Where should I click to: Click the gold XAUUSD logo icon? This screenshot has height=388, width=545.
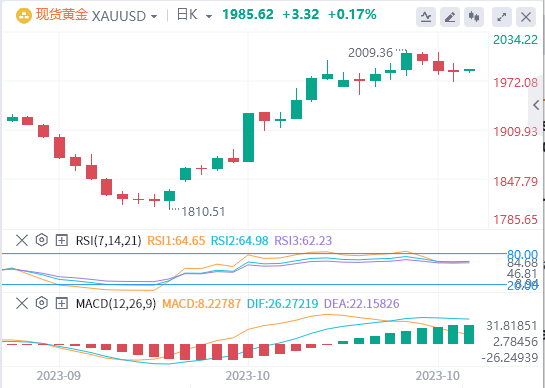coord(24,16)
